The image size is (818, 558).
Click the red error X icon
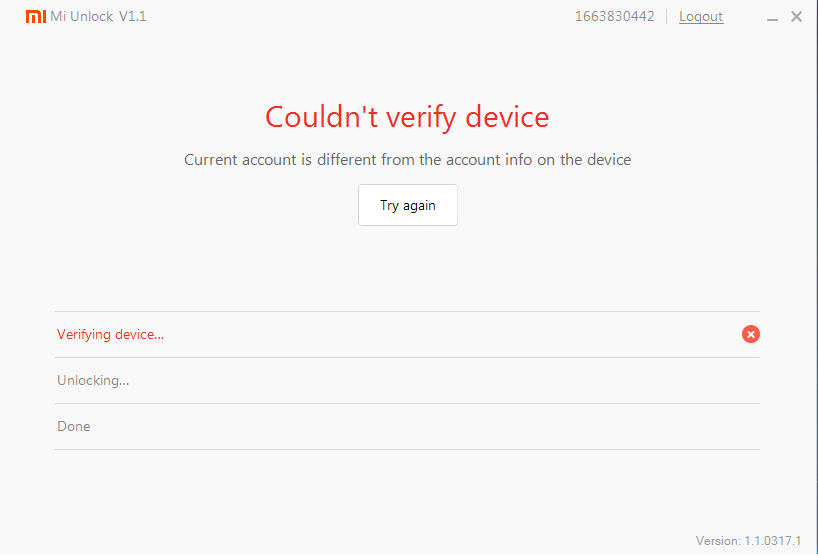pyautogui.click(x=751, y=334)
